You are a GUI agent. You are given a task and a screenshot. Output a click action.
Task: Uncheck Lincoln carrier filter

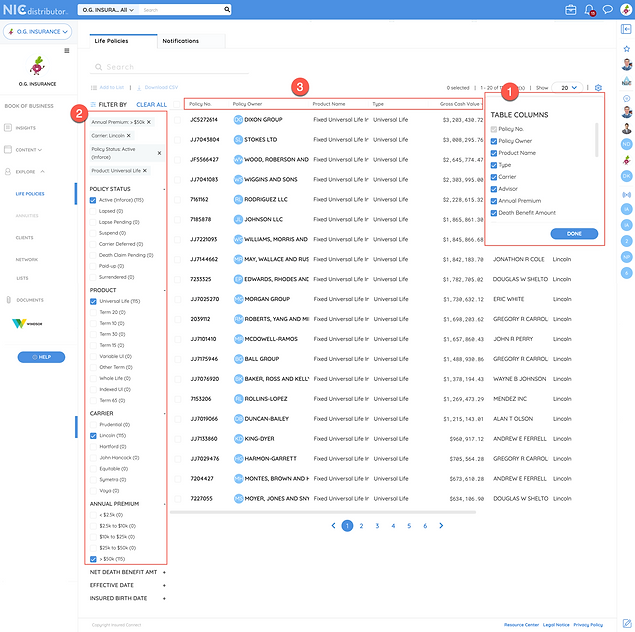93,436
